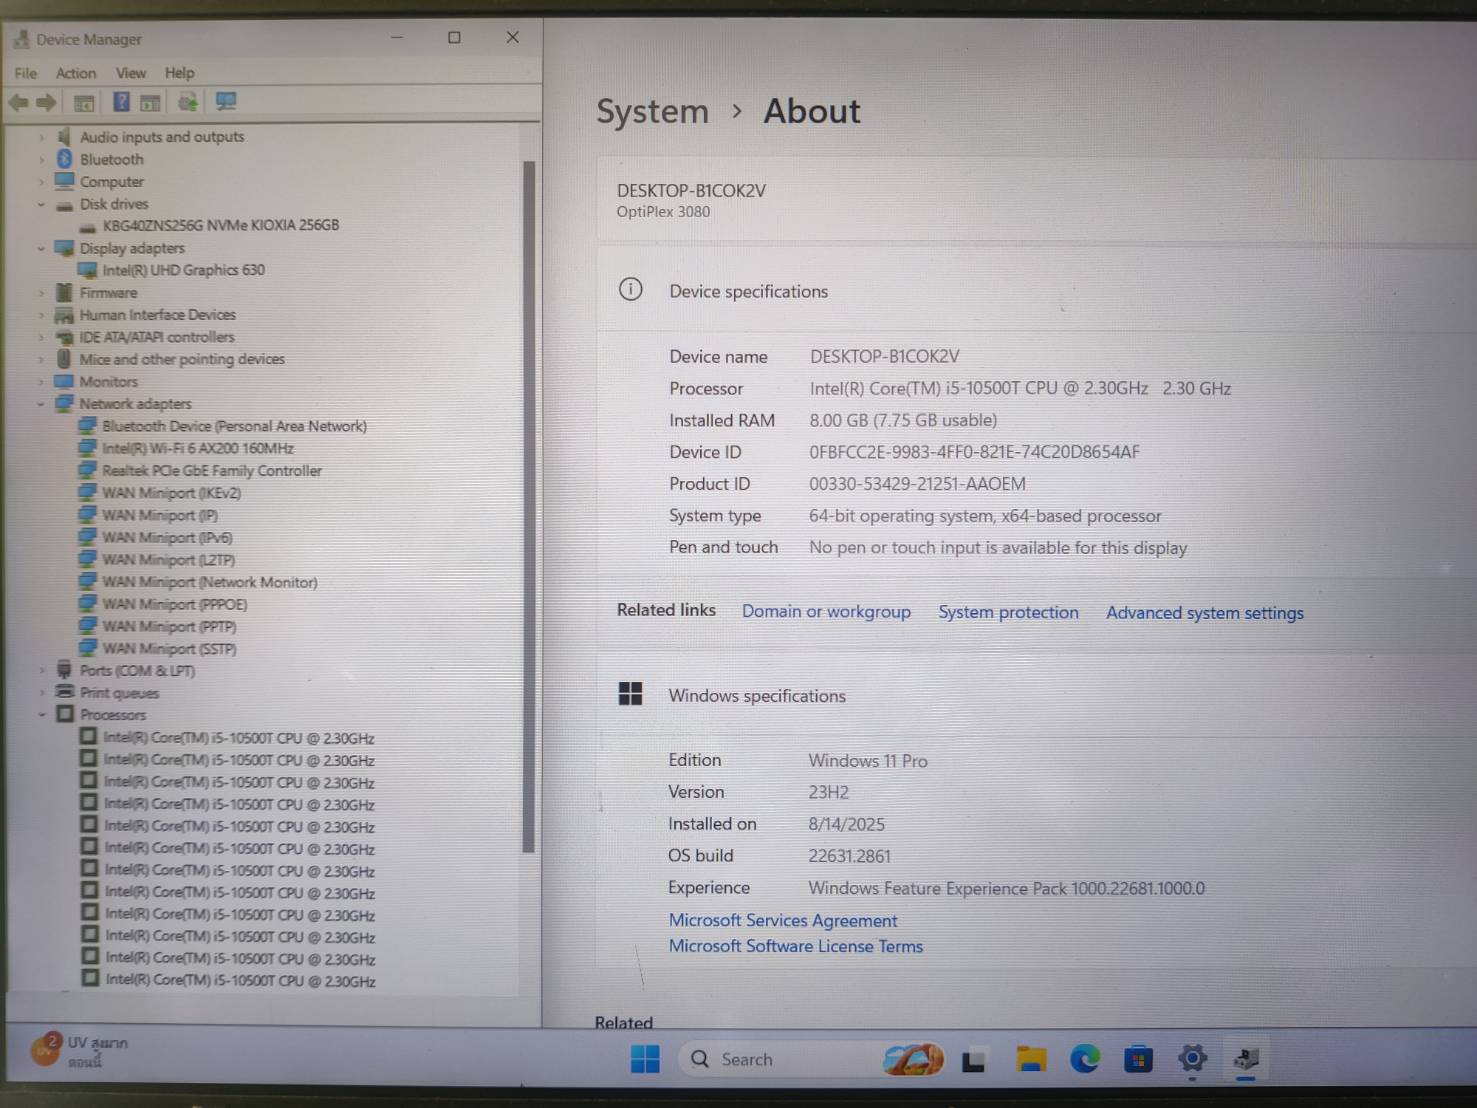The image size is (1477, 1108).
Task: Select Bluetooth Device (Personal Area Network)
Action: pos(234,426)
